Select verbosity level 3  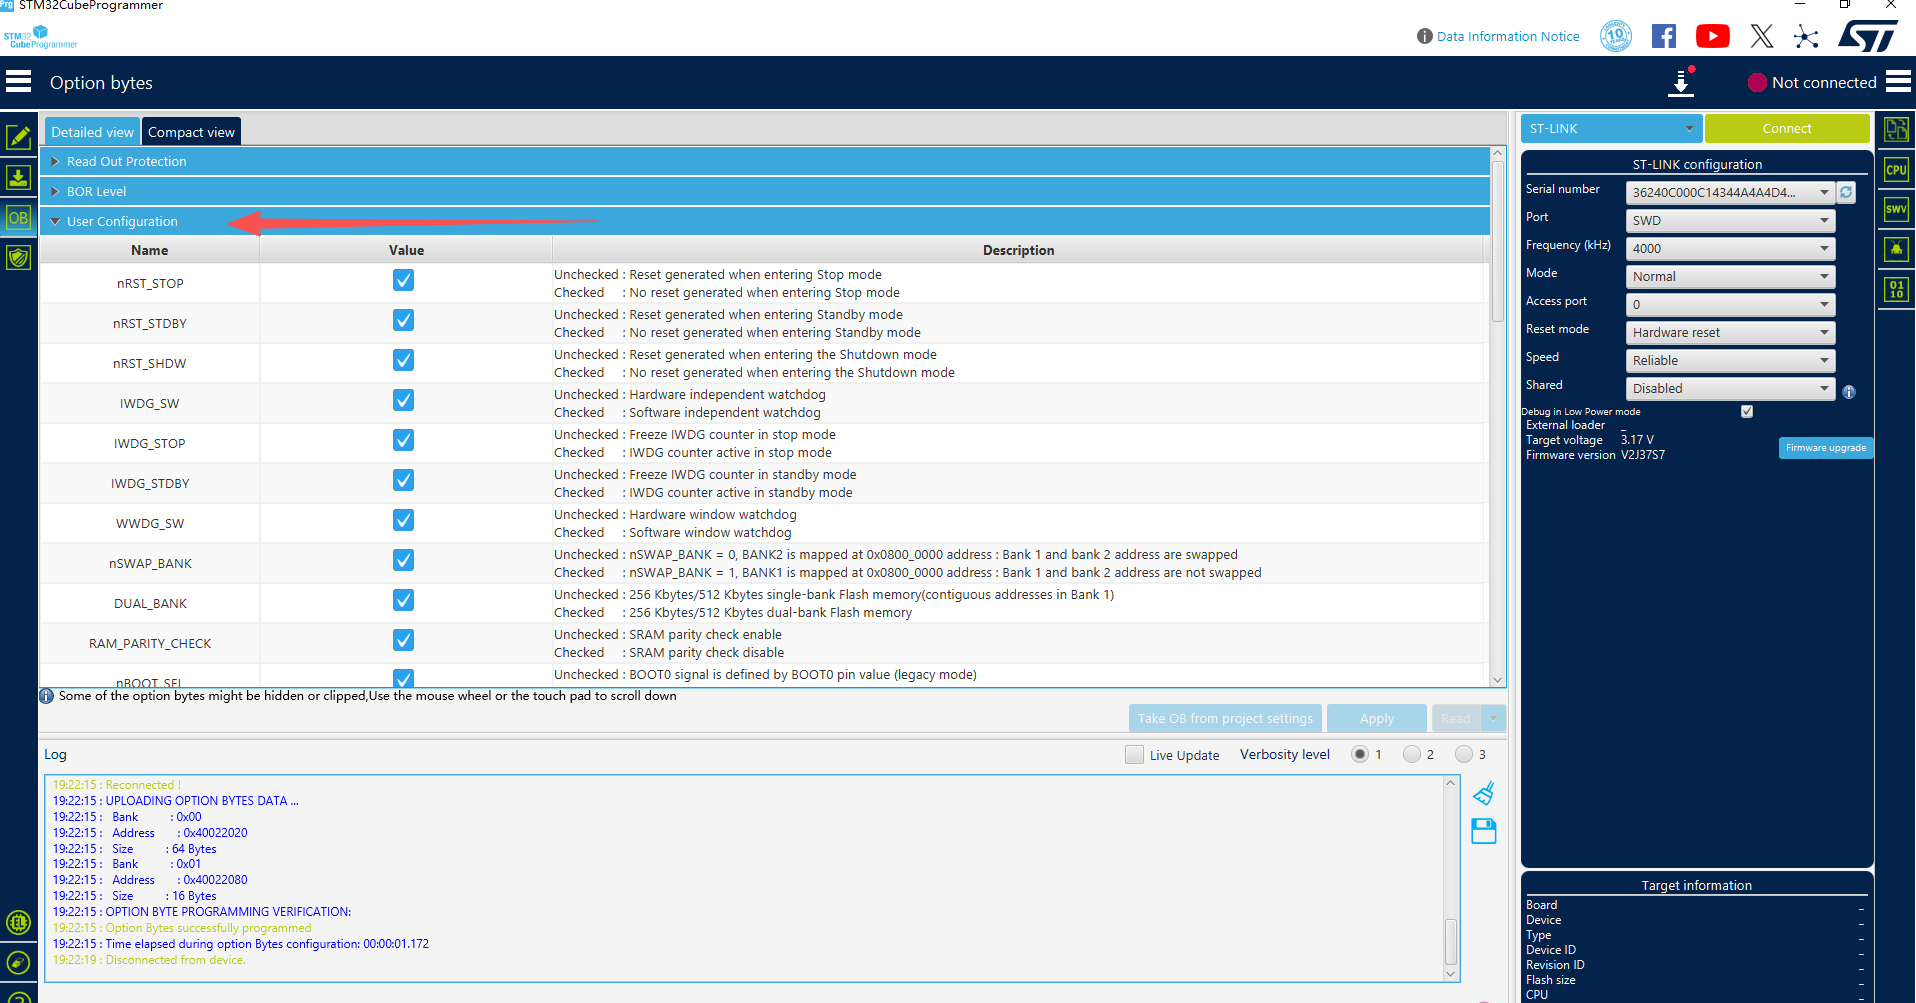click(1464, 754)
